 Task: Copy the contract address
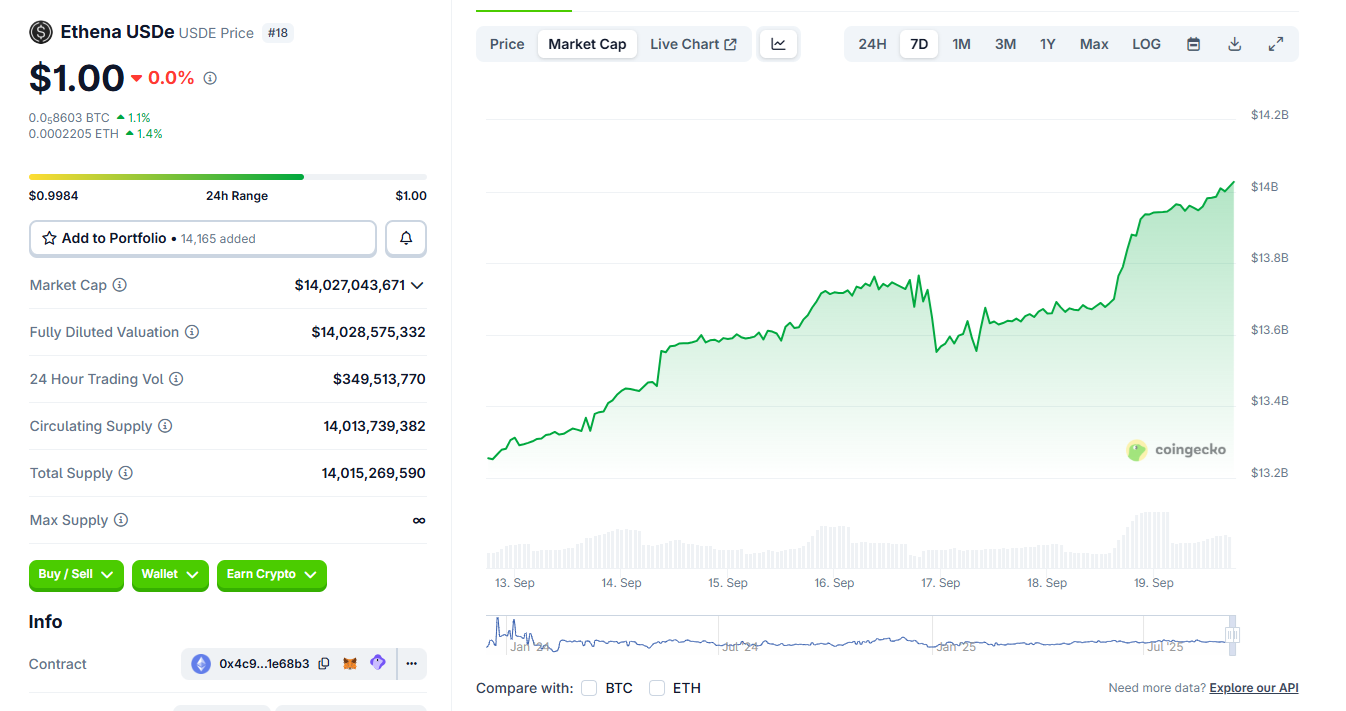(x=324, y=664)
